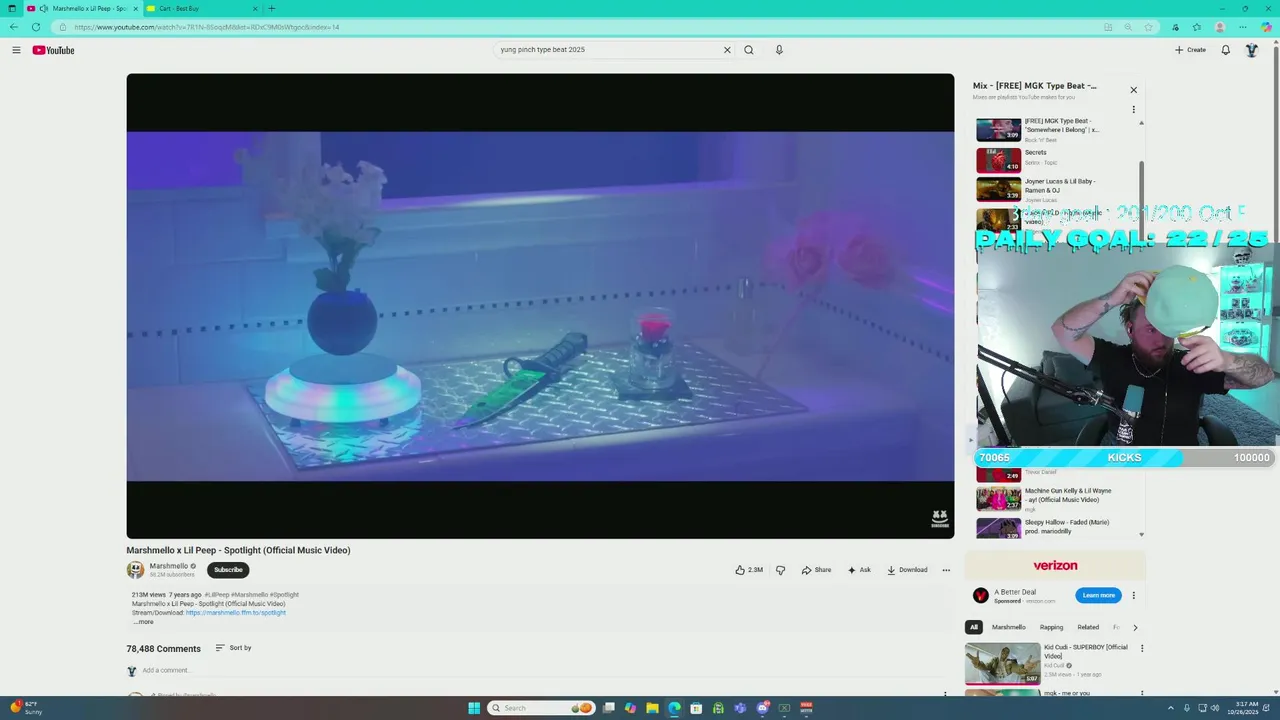This screenshot has width=1280, height=720.
Task: Add page to favorites star icon
Action: 1148,27
